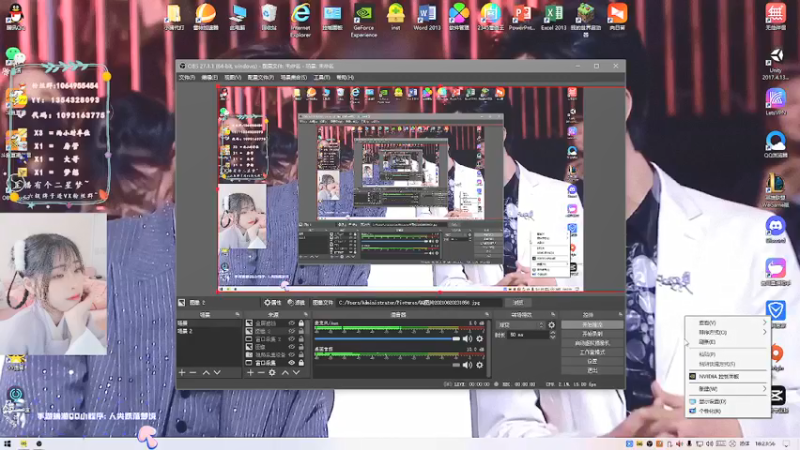Add a new scene with plus icon
Image resolution: width=800 pixels, height=450 pixels.
[182, 373]
